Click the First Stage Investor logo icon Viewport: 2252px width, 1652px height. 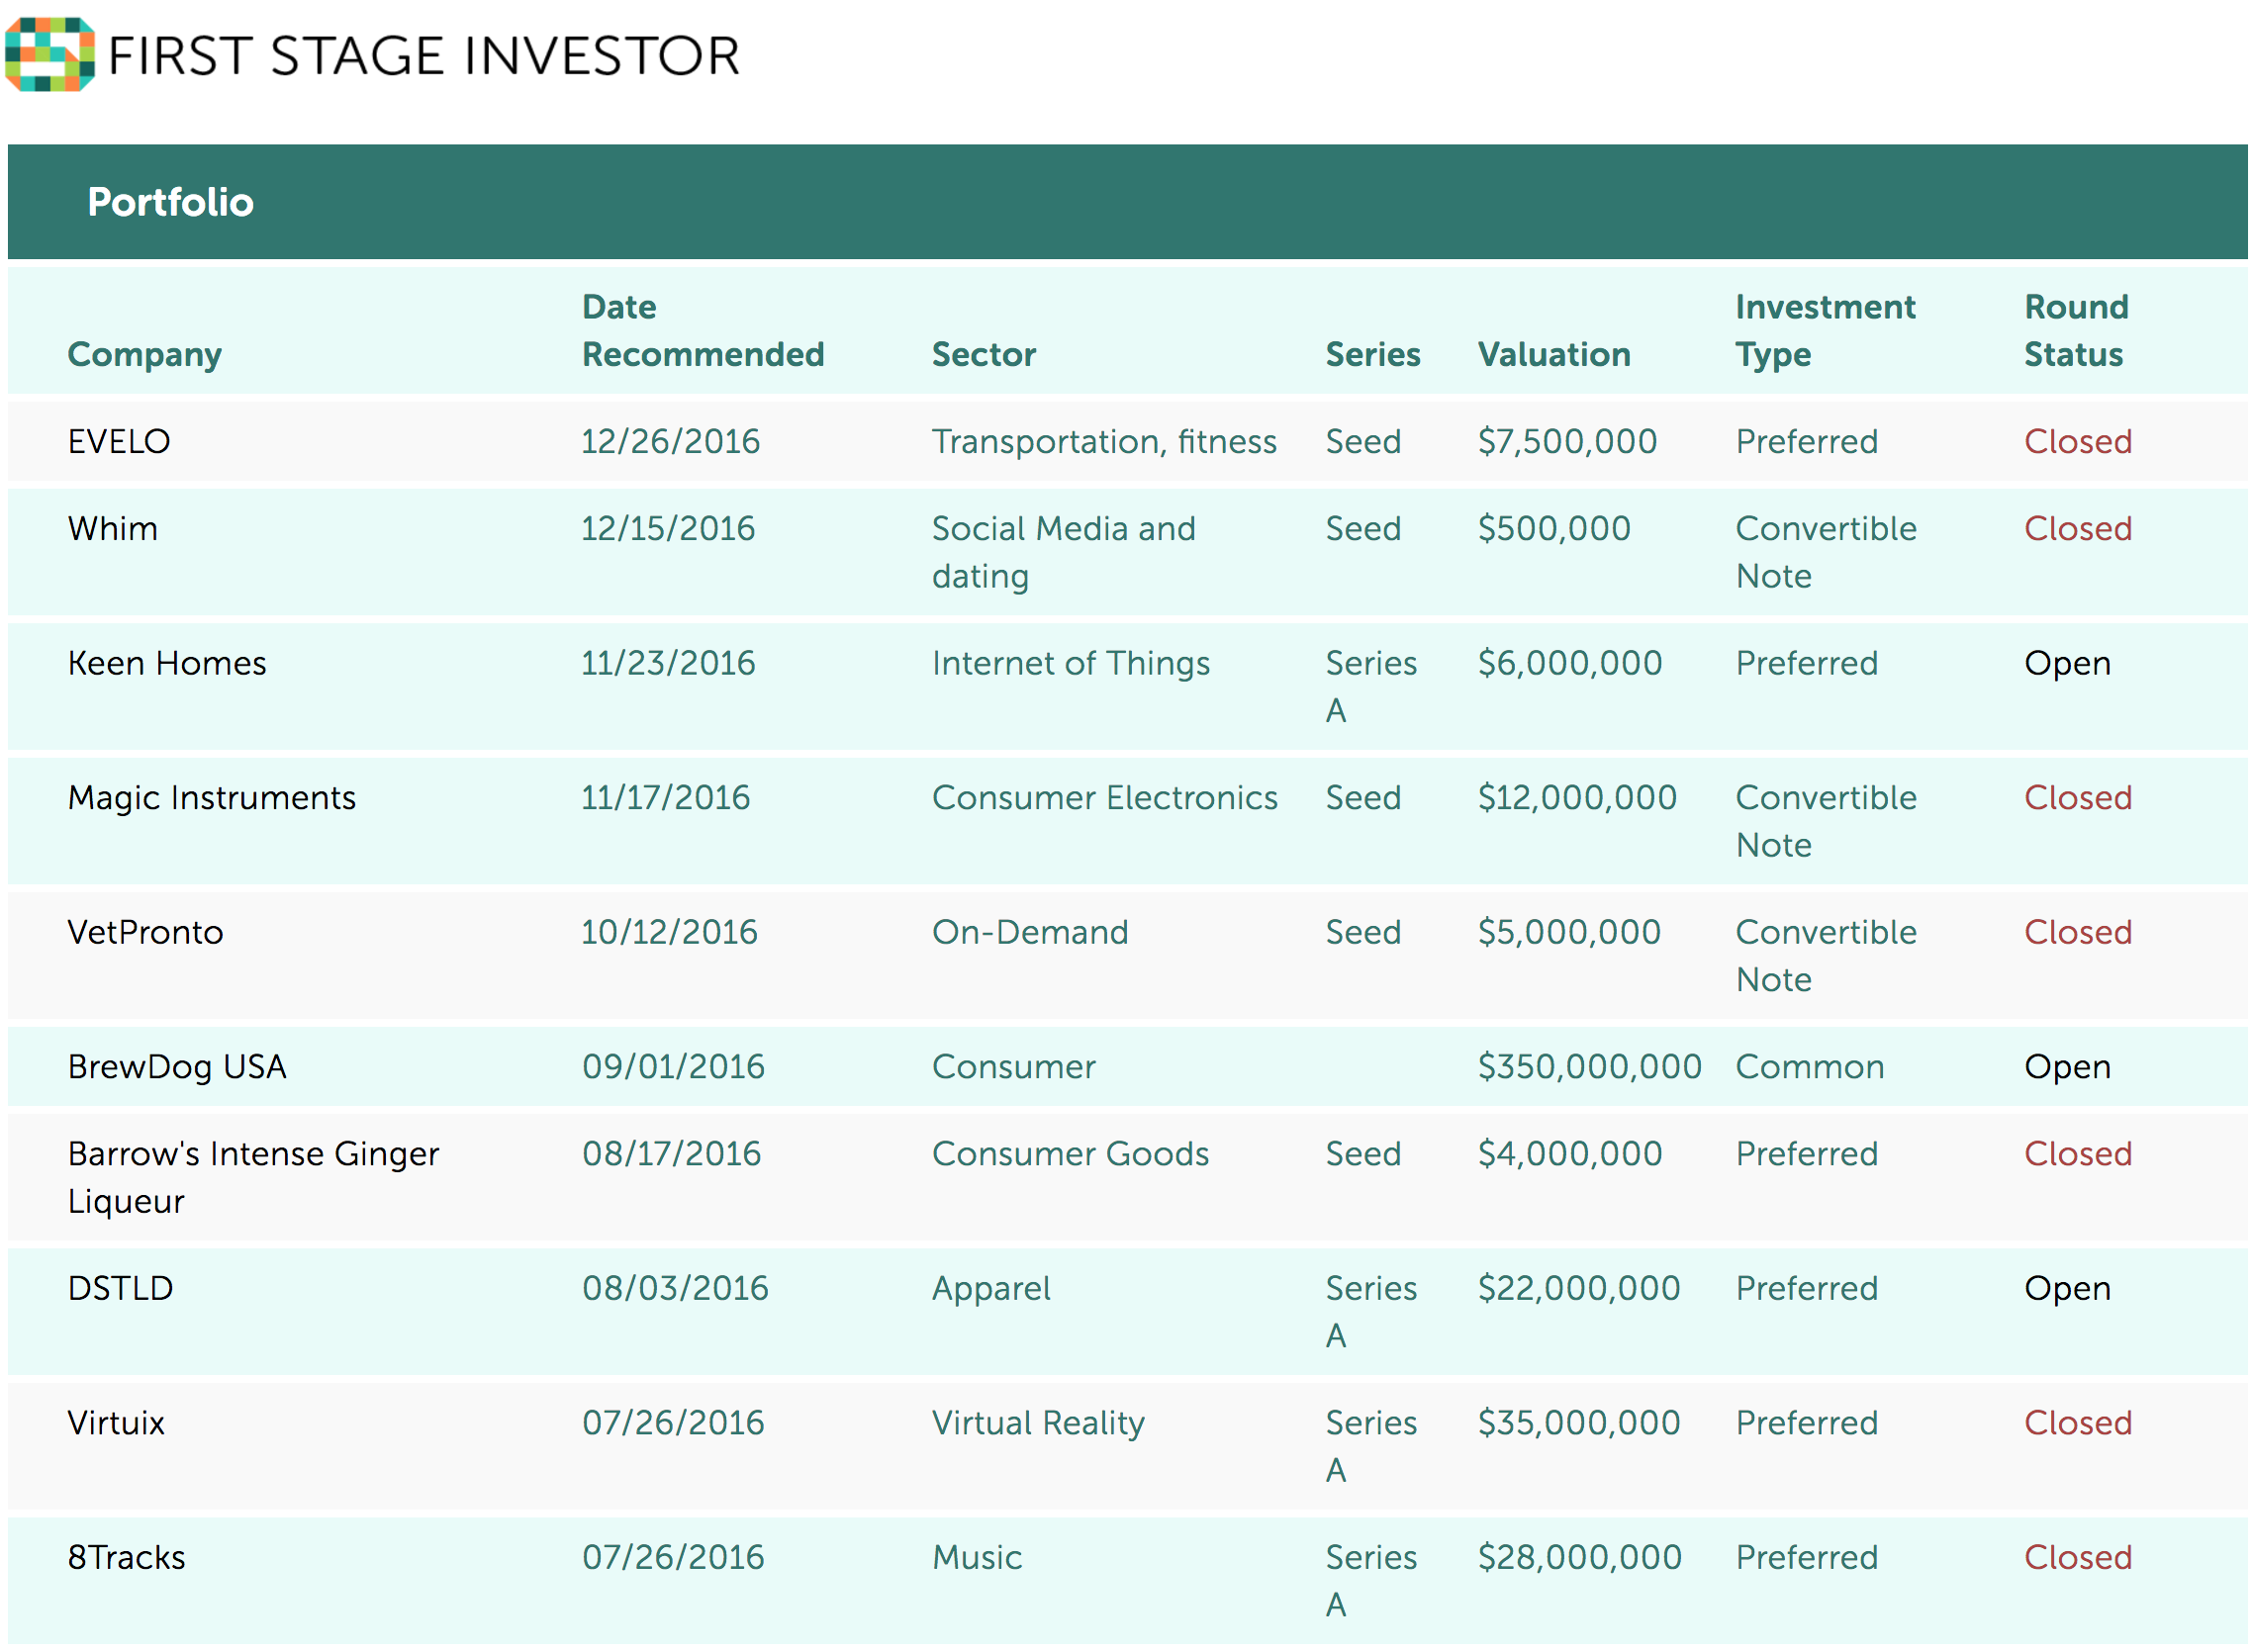50,55
